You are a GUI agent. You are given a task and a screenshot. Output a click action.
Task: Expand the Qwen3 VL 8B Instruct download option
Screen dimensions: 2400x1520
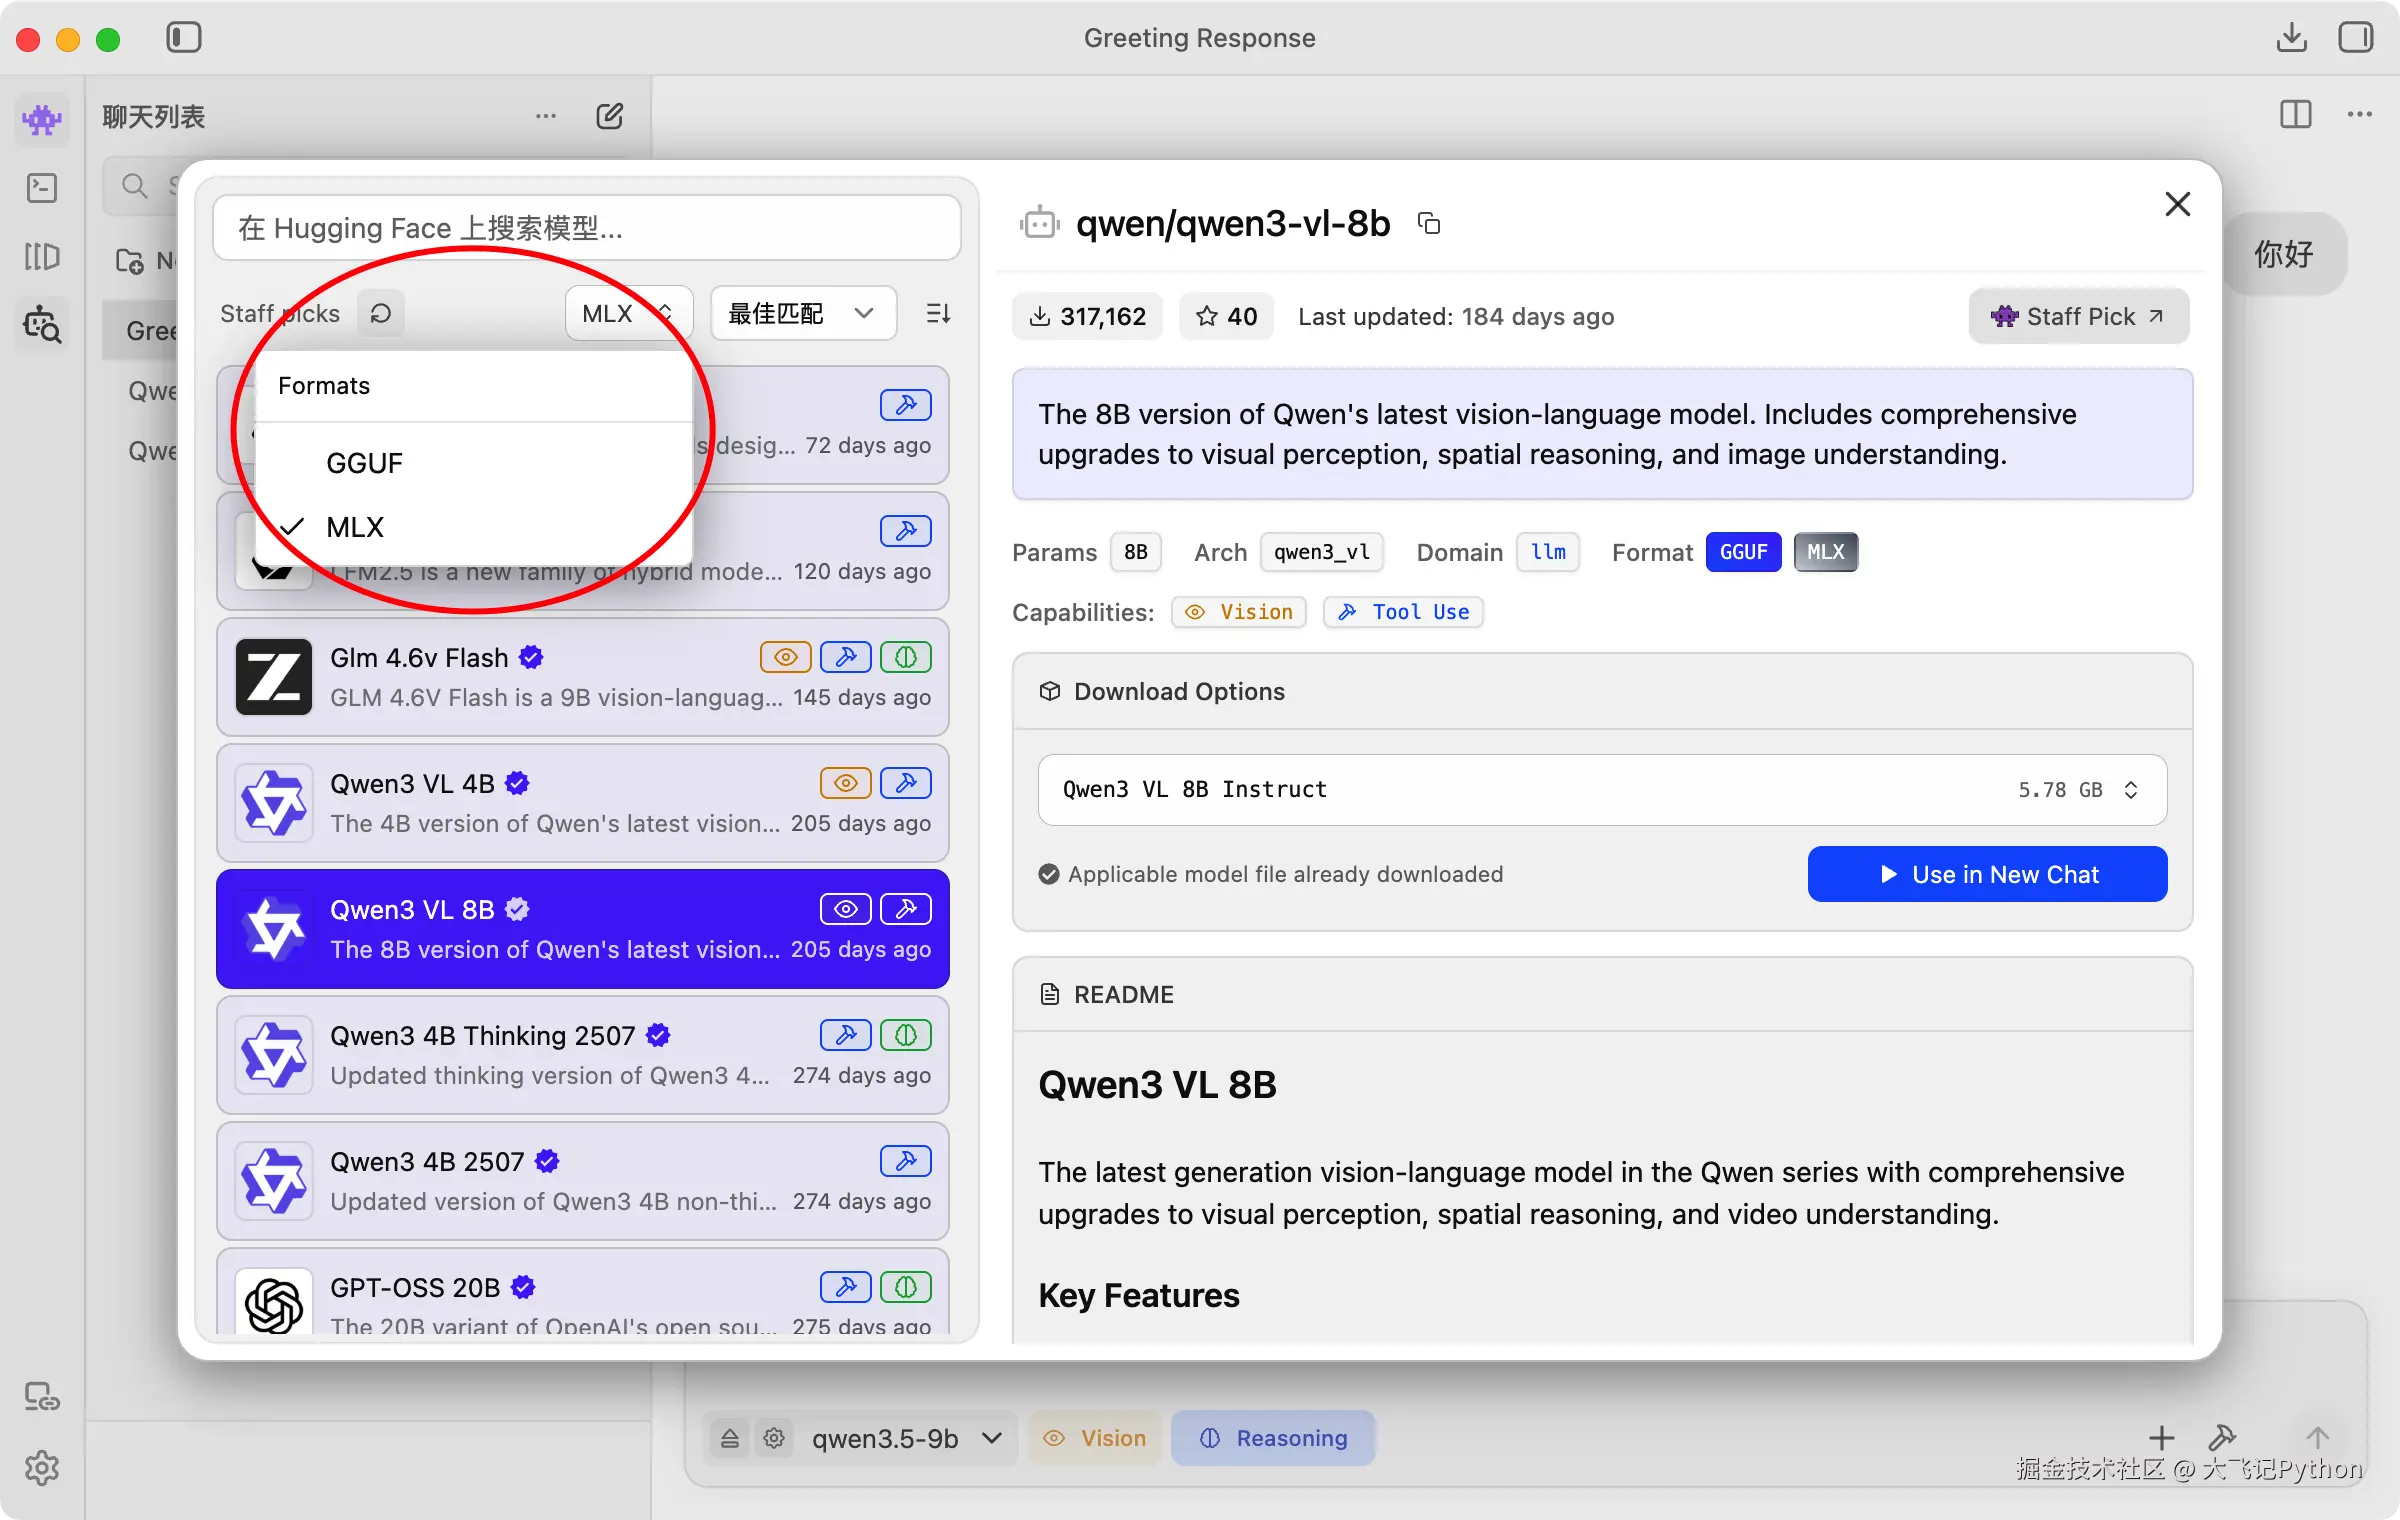point(1602,790)
